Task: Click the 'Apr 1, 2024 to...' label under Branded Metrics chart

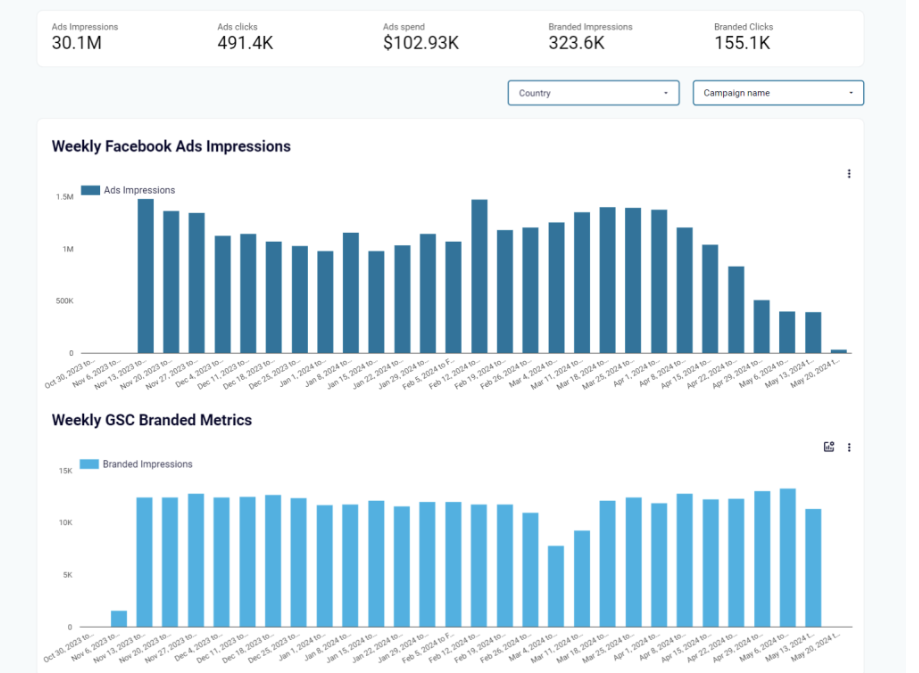Action: tap(634, 647)
